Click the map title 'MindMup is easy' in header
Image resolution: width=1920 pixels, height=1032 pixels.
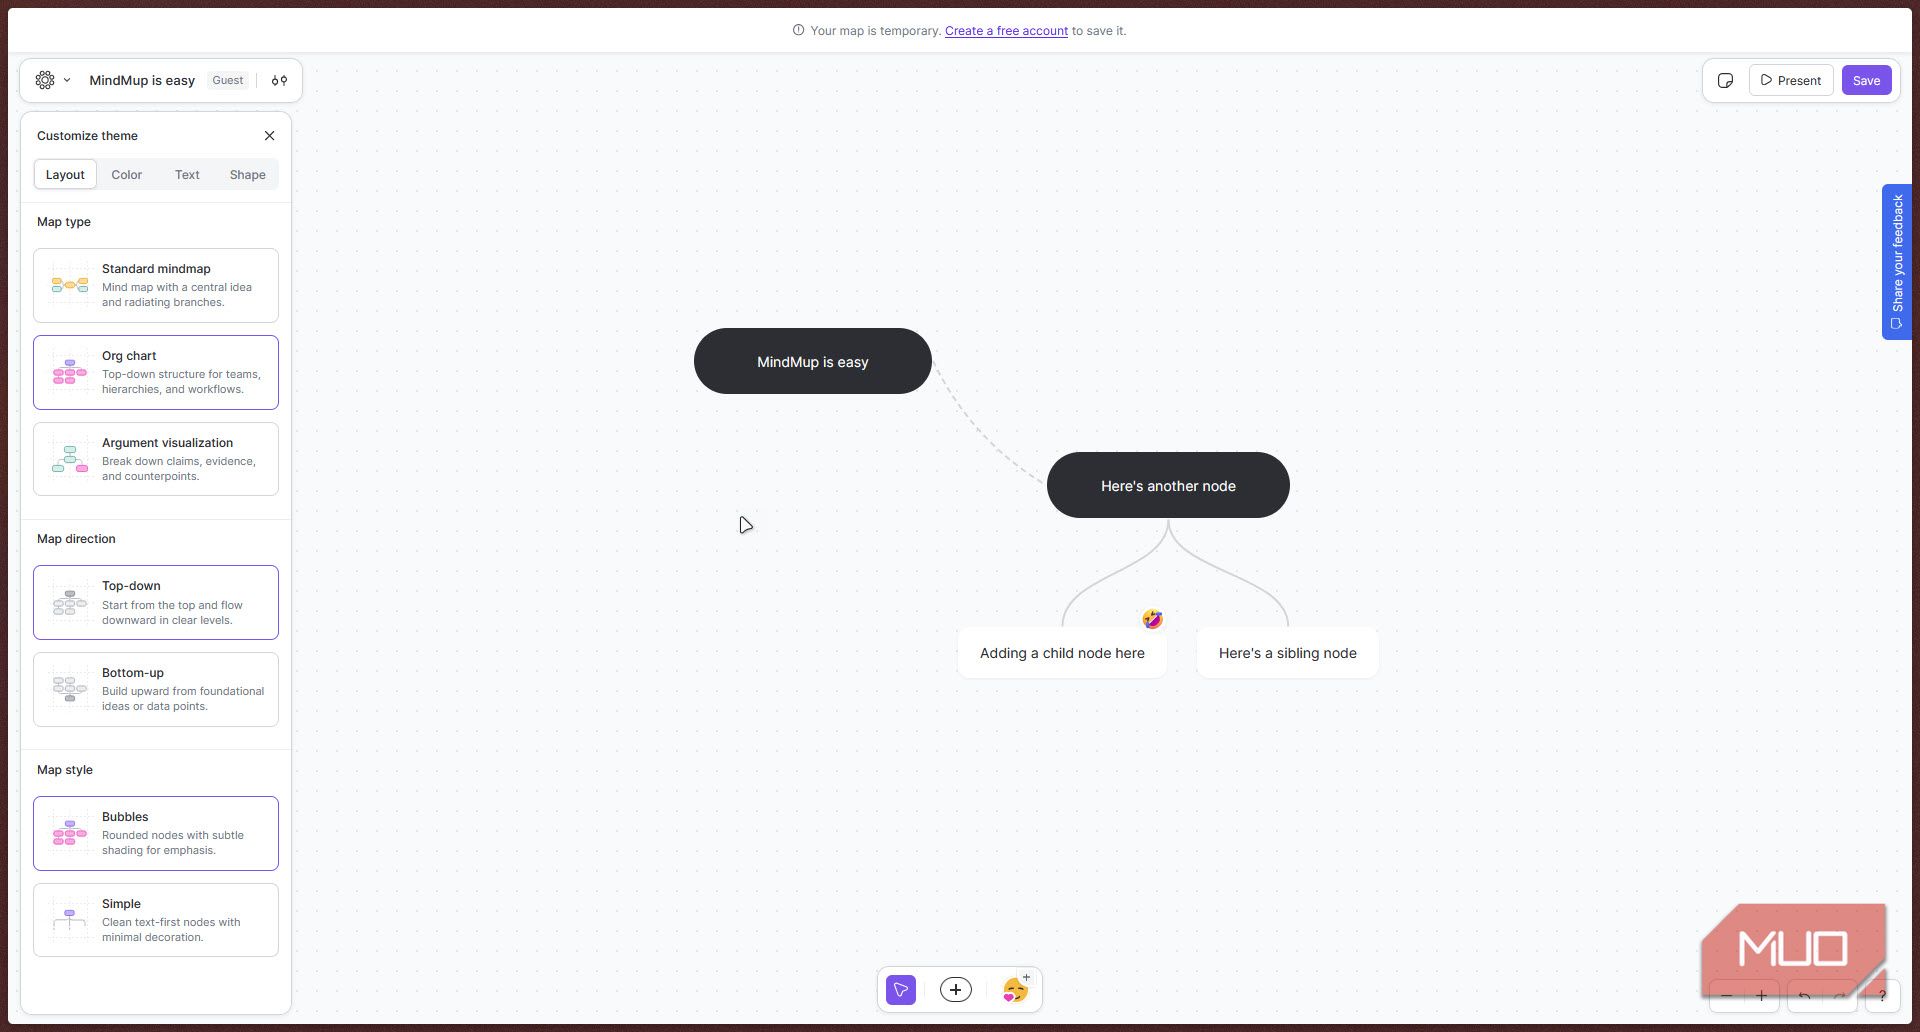(142, 80)
